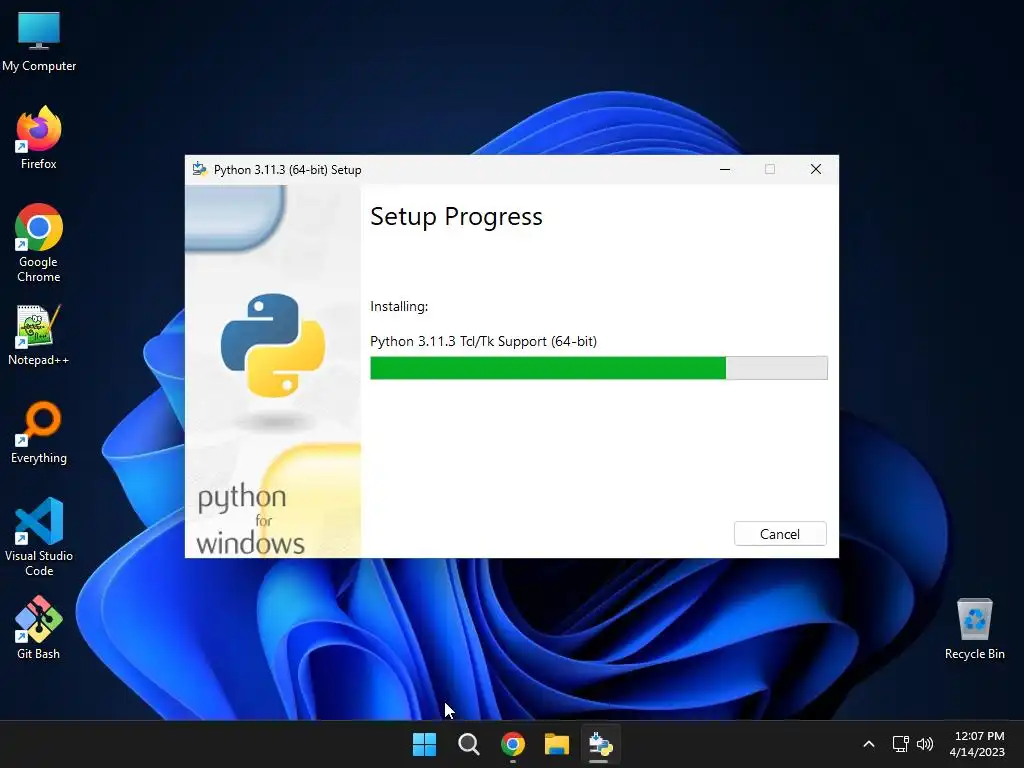Select the Everything search desktop shortcut
Viewport: 1024px width, 768px height.
(39, 432)
